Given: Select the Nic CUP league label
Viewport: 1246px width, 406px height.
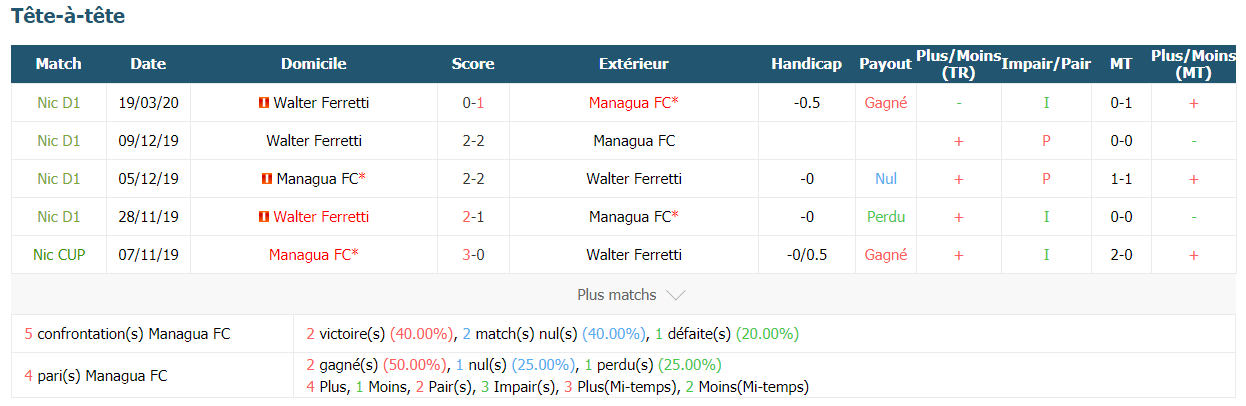Looking at the screenshot, I should (x=59, y=255).
